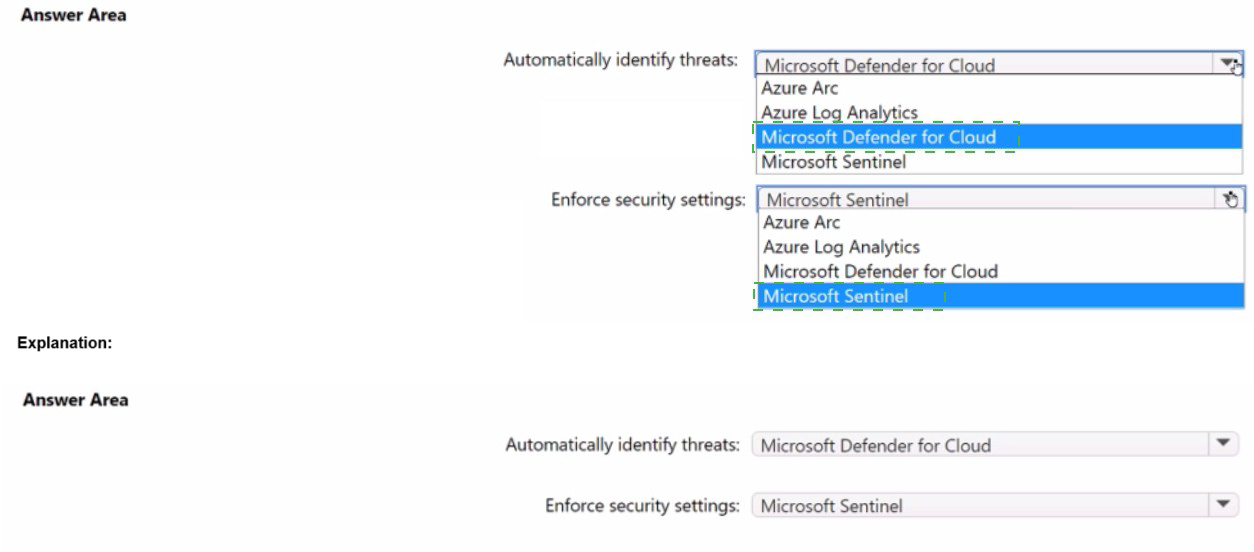Choose highlighted Microsoft Sentinel enforce security option
Viewport: 1254px width, 552px height.
tap(835, 296)
